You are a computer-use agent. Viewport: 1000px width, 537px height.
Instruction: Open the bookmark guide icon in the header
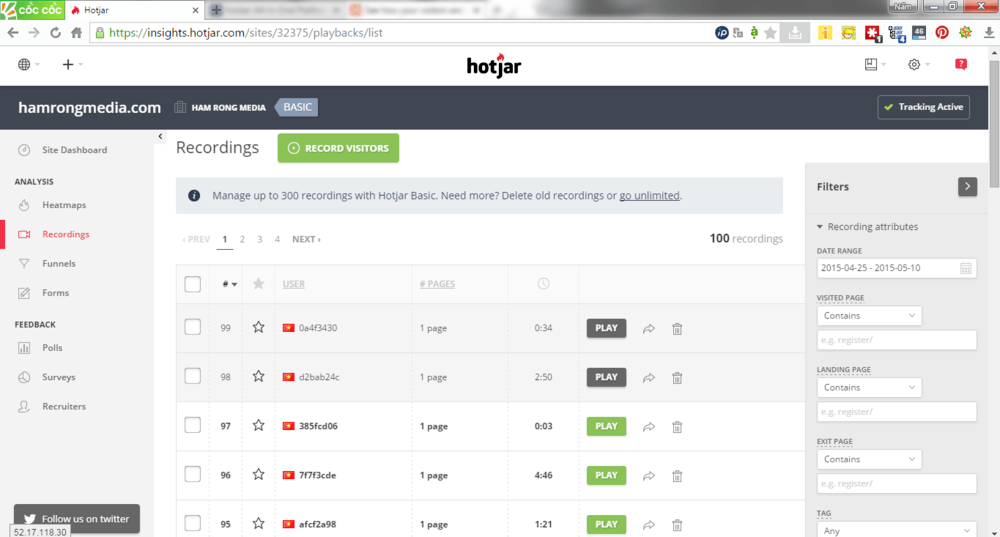pos(875,64)
